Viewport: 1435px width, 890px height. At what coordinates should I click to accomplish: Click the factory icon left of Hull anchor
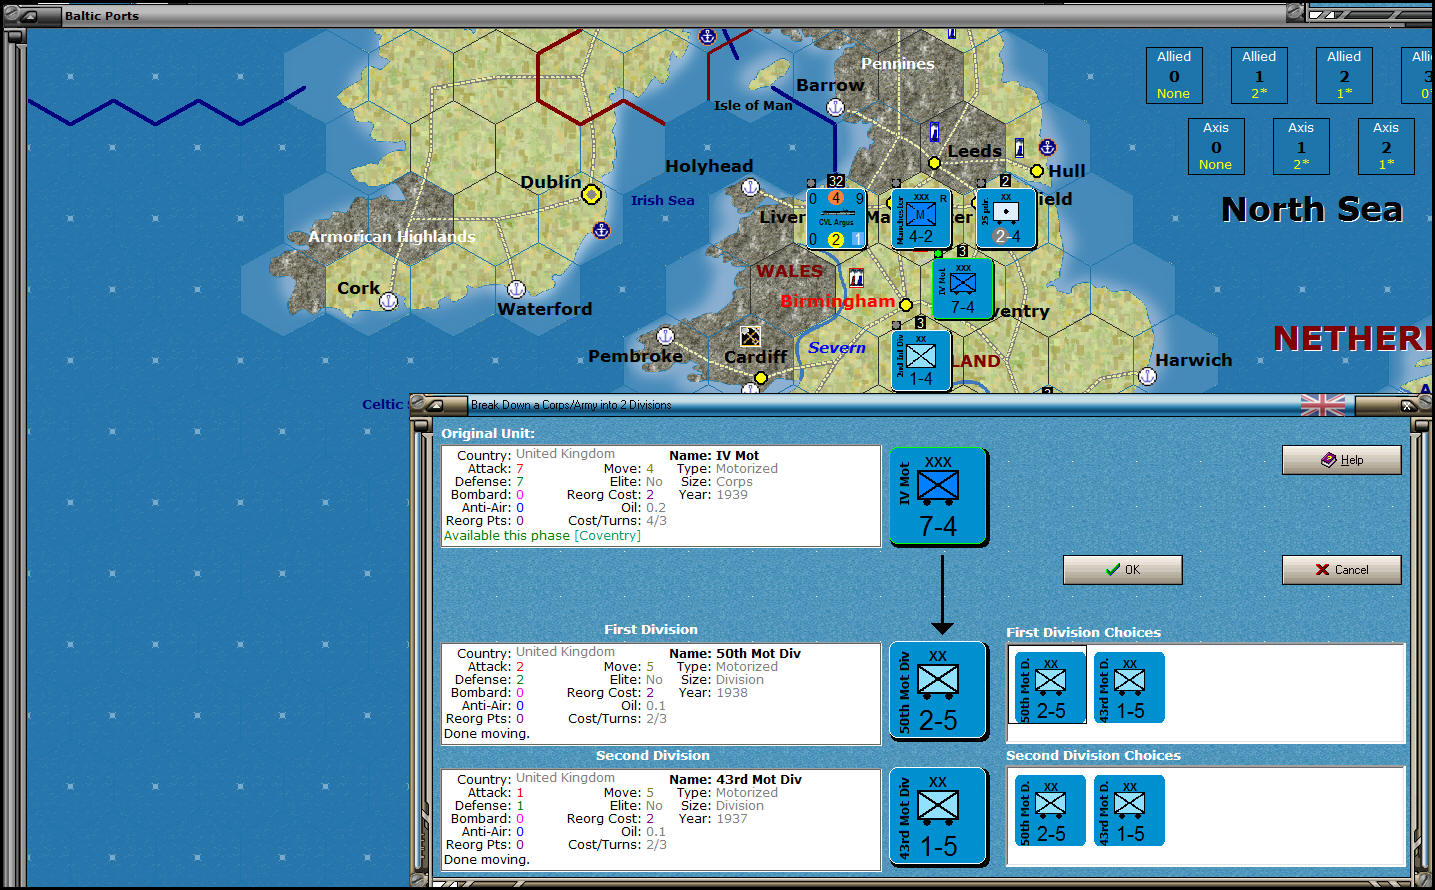[x=1019, y=148]
